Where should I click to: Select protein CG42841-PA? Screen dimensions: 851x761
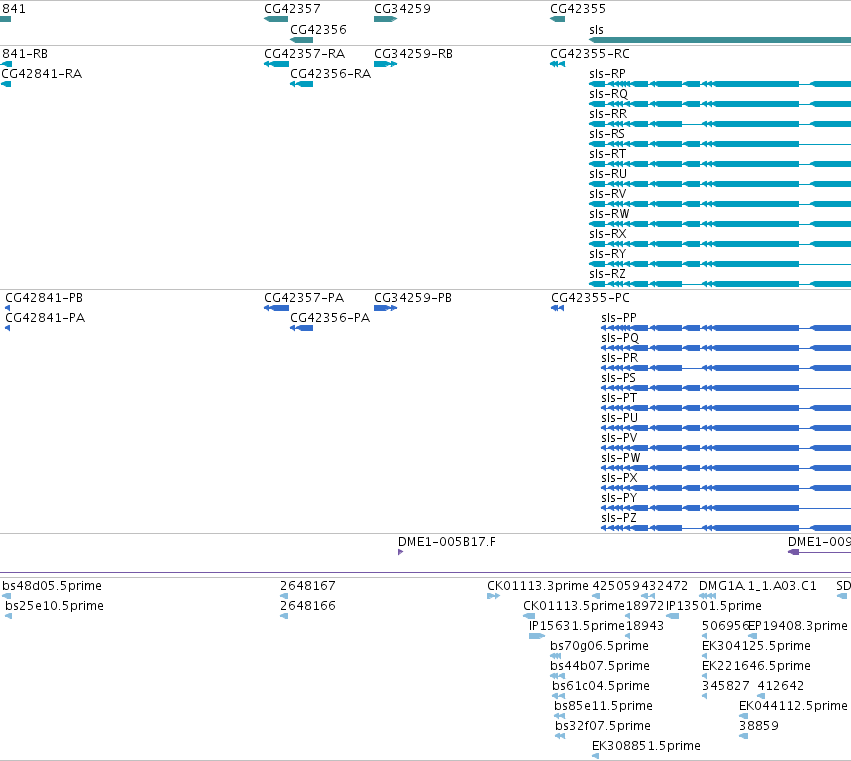(45, 318)
